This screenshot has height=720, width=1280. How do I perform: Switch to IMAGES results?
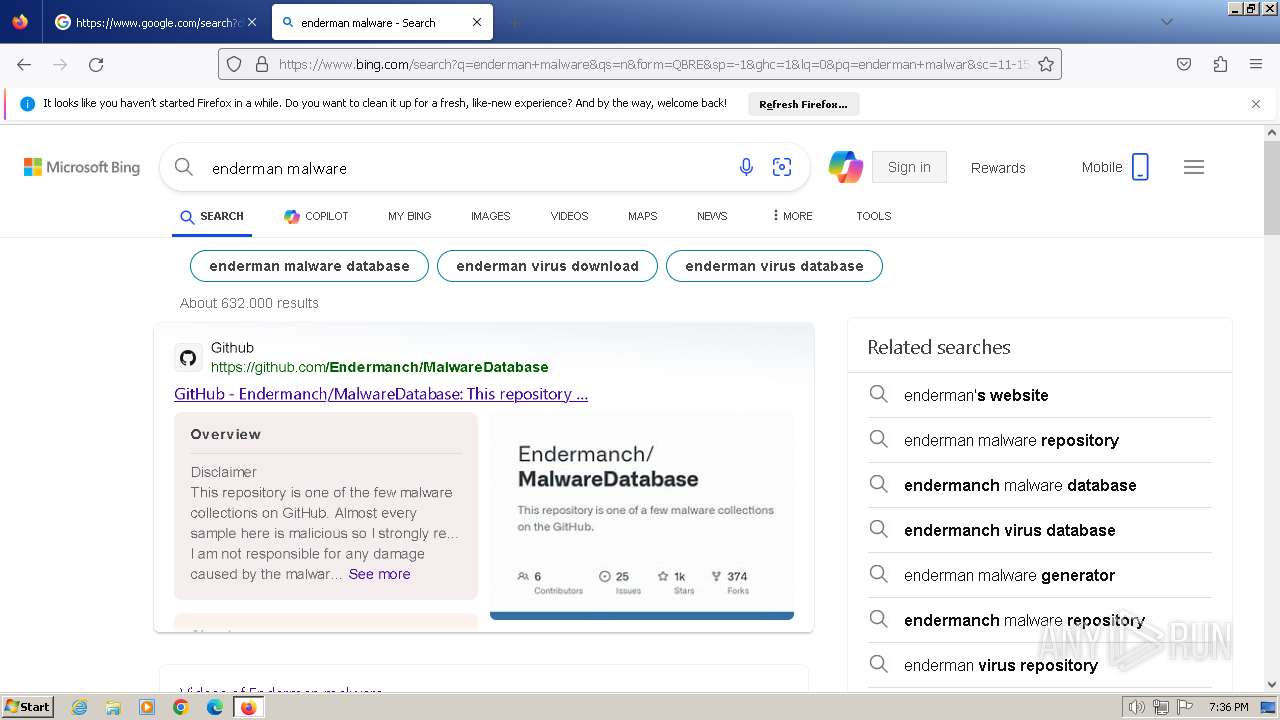point(490,216)
